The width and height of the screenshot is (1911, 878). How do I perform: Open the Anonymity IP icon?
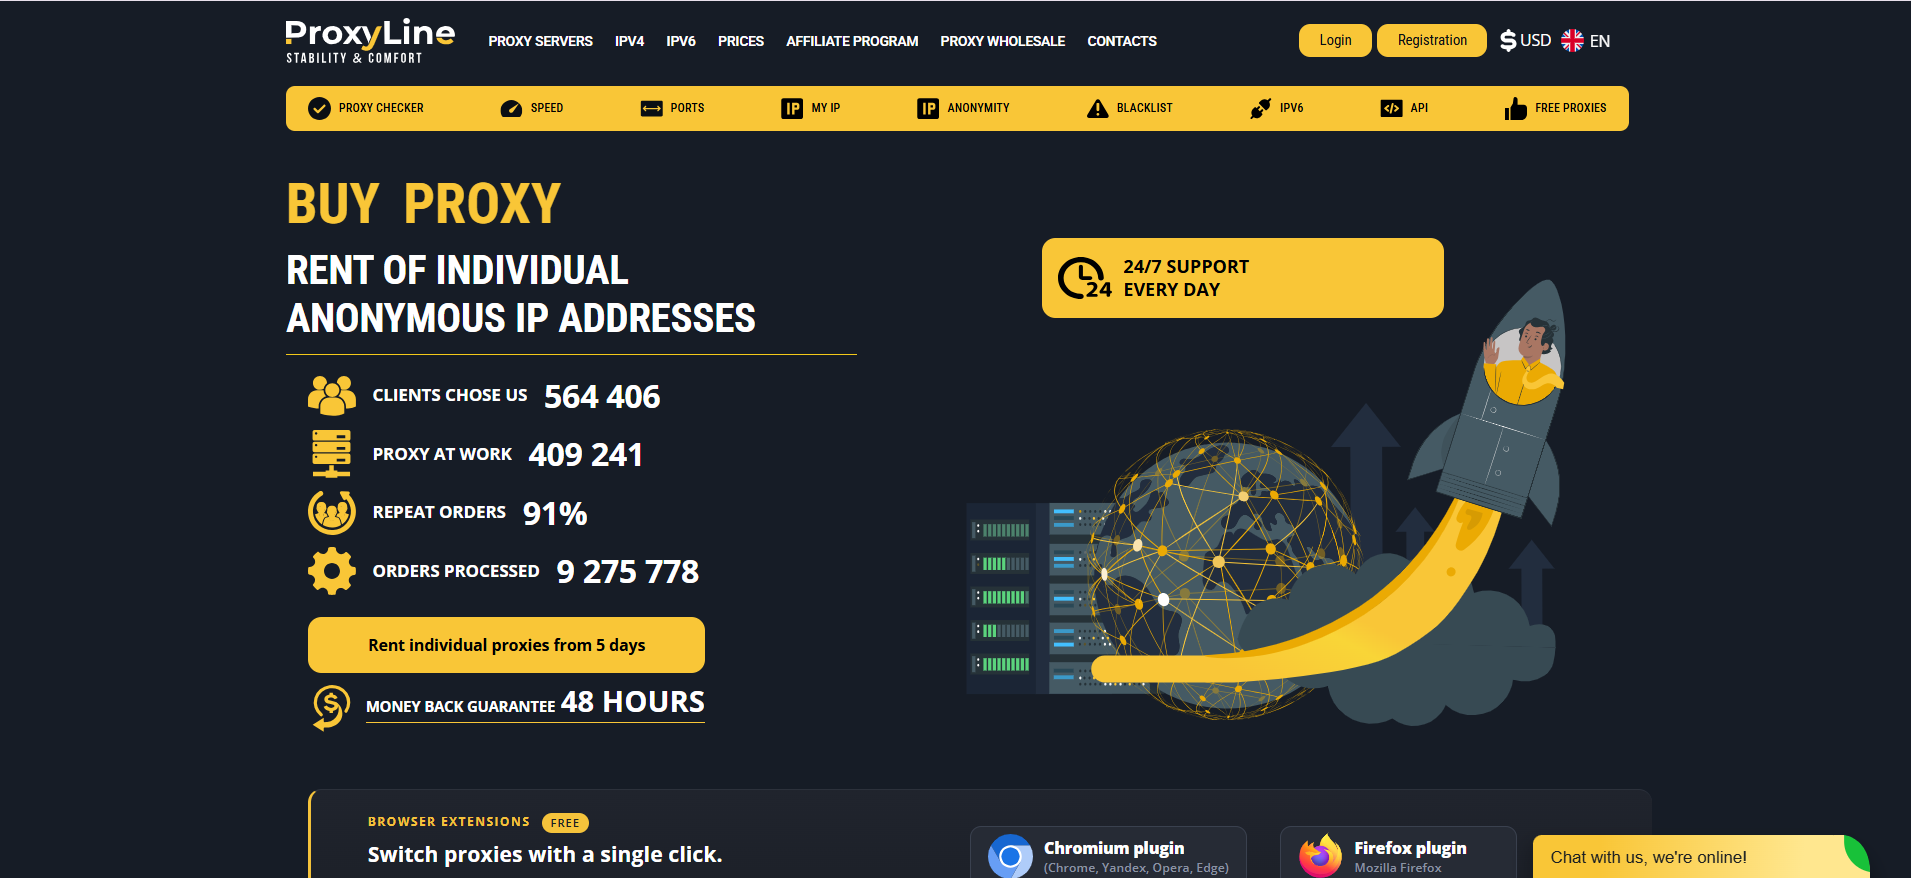click(928, 108)
